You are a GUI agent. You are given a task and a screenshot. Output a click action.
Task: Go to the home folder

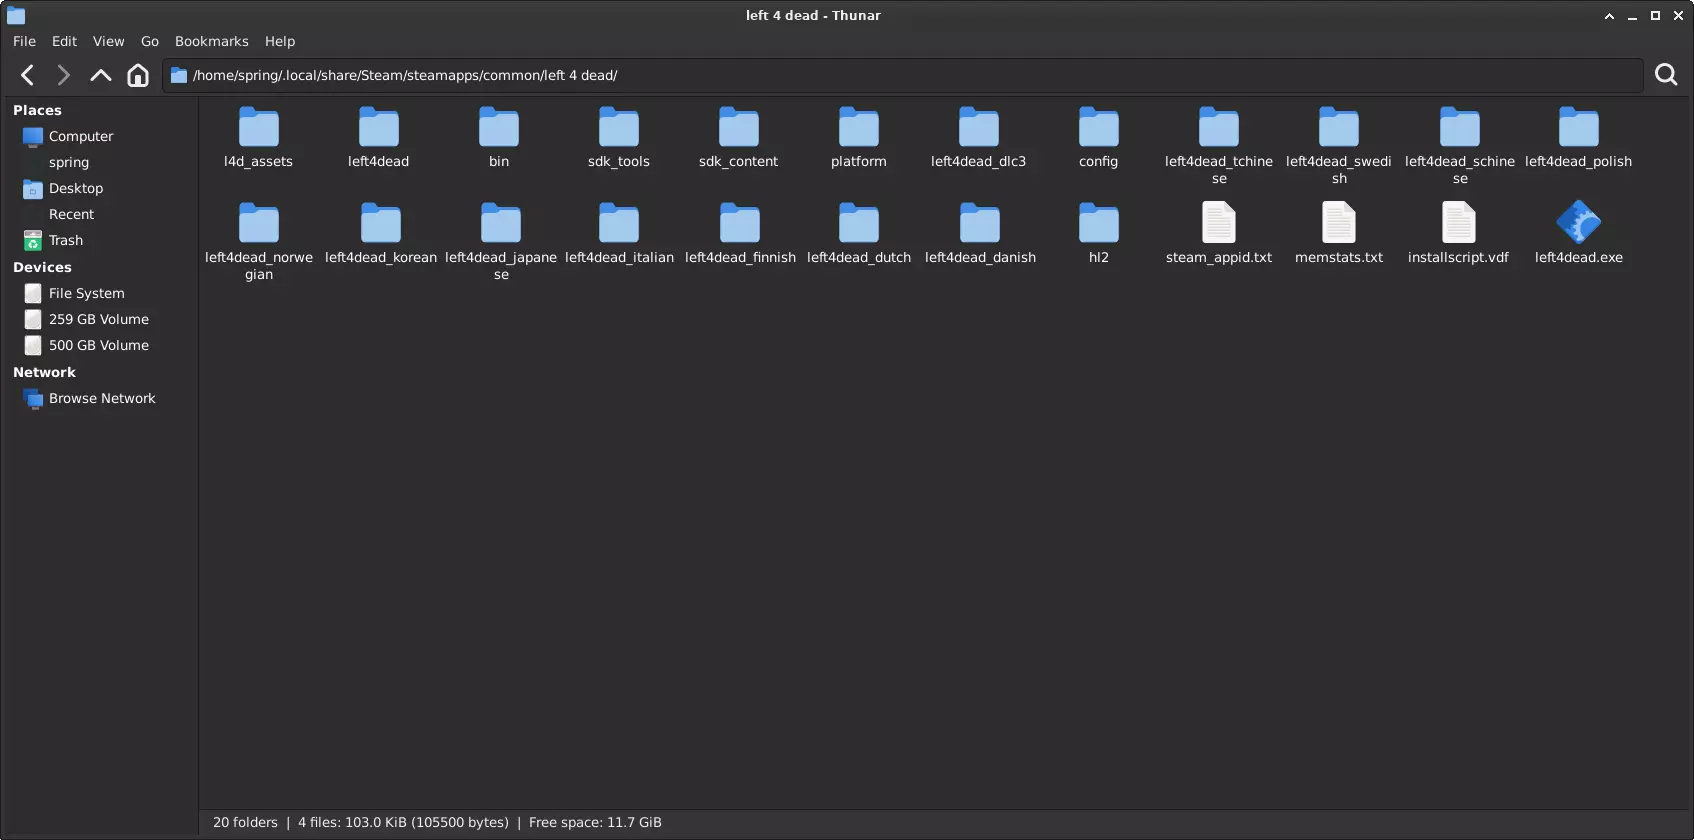coord(138,75)
